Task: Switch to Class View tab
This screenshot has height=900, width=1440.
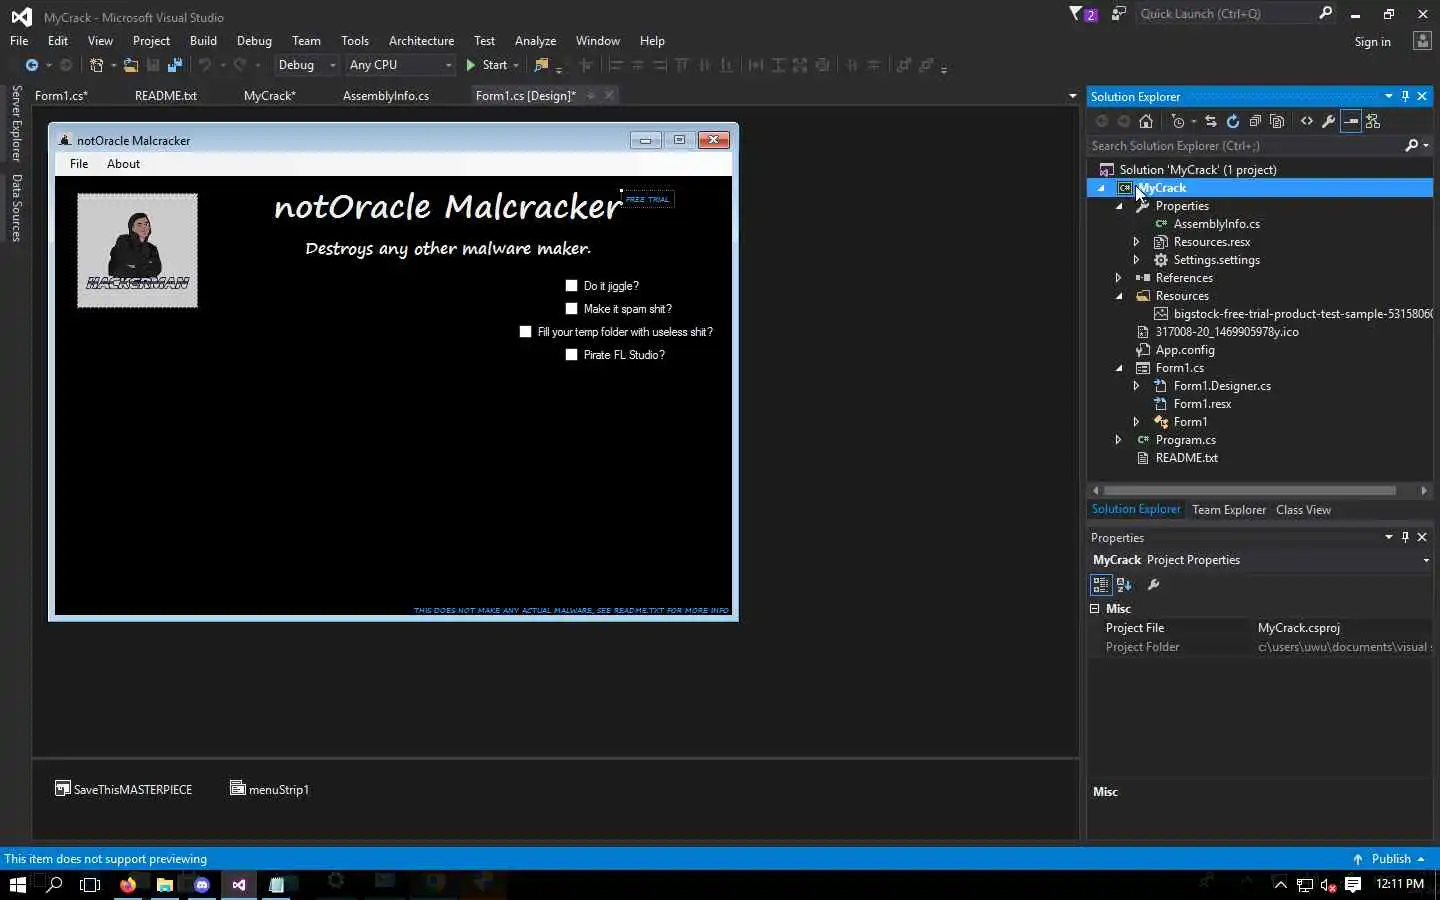Action: (x=1303, y=510)
